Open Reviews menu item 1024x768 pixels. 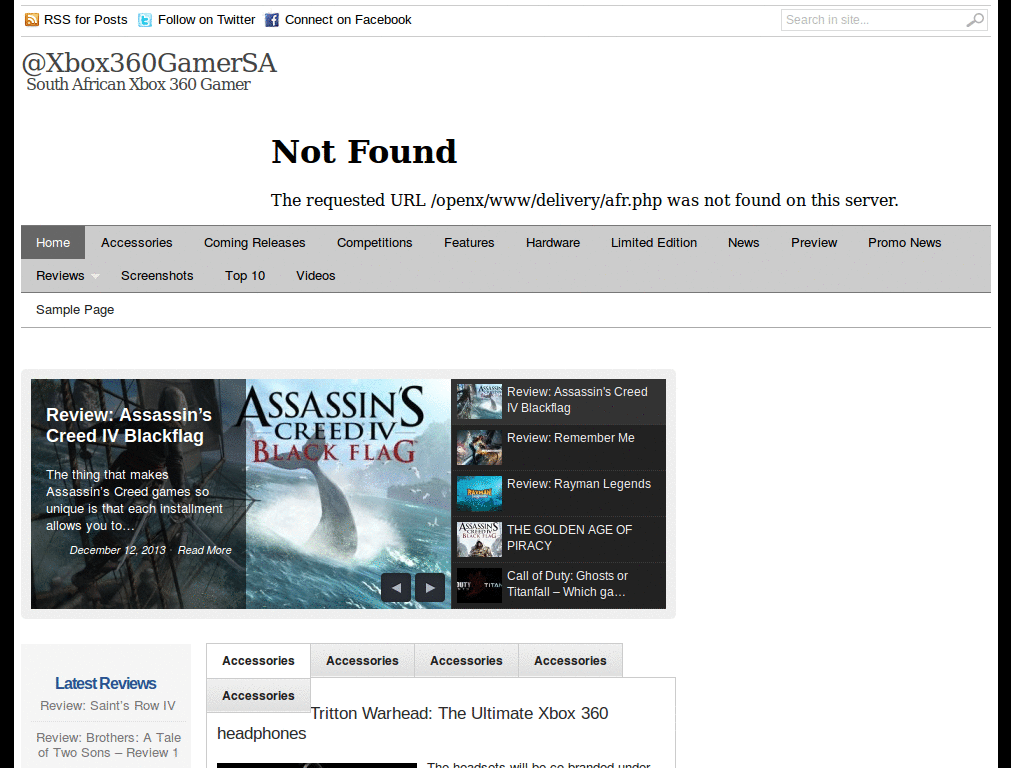click(x=60, y=276)
